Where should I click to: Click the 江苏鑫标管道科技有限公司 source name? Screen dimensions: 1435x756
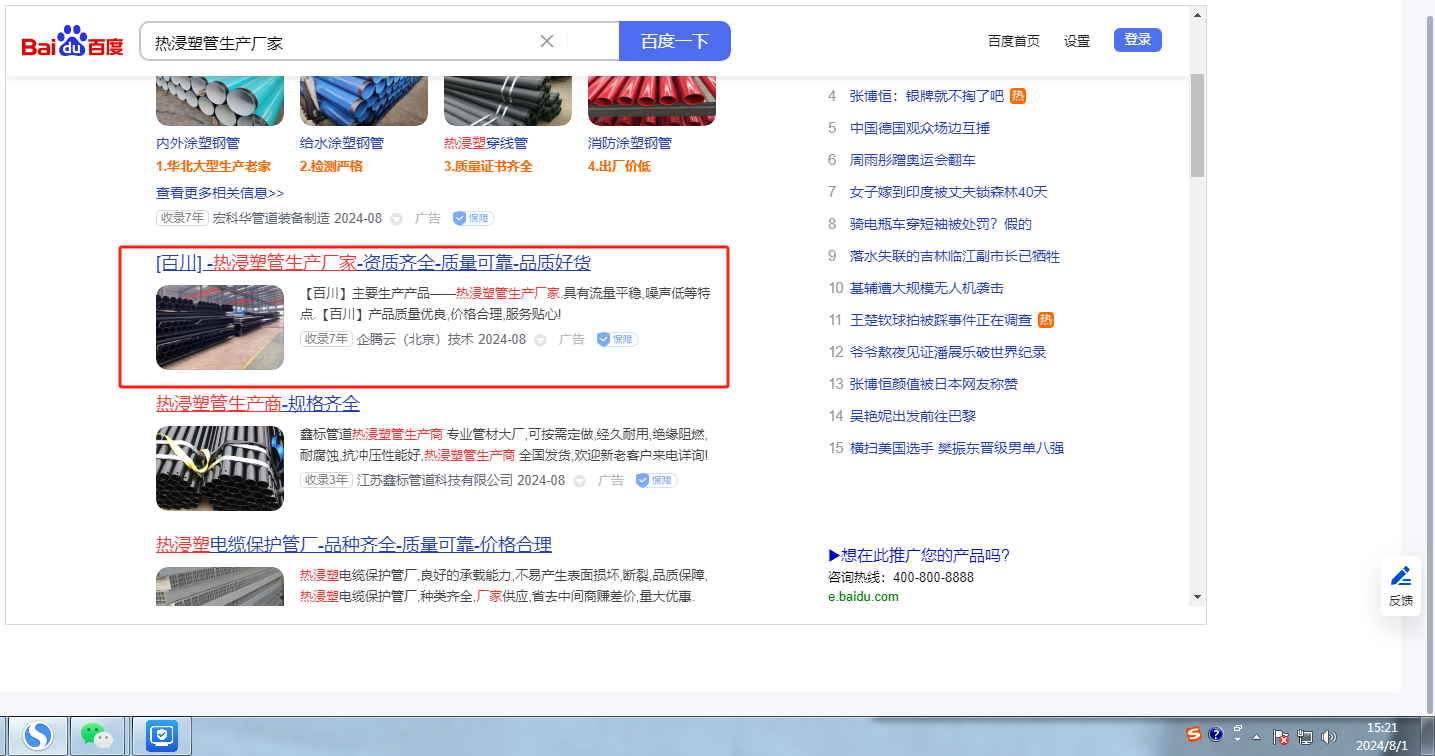point(434,480)
